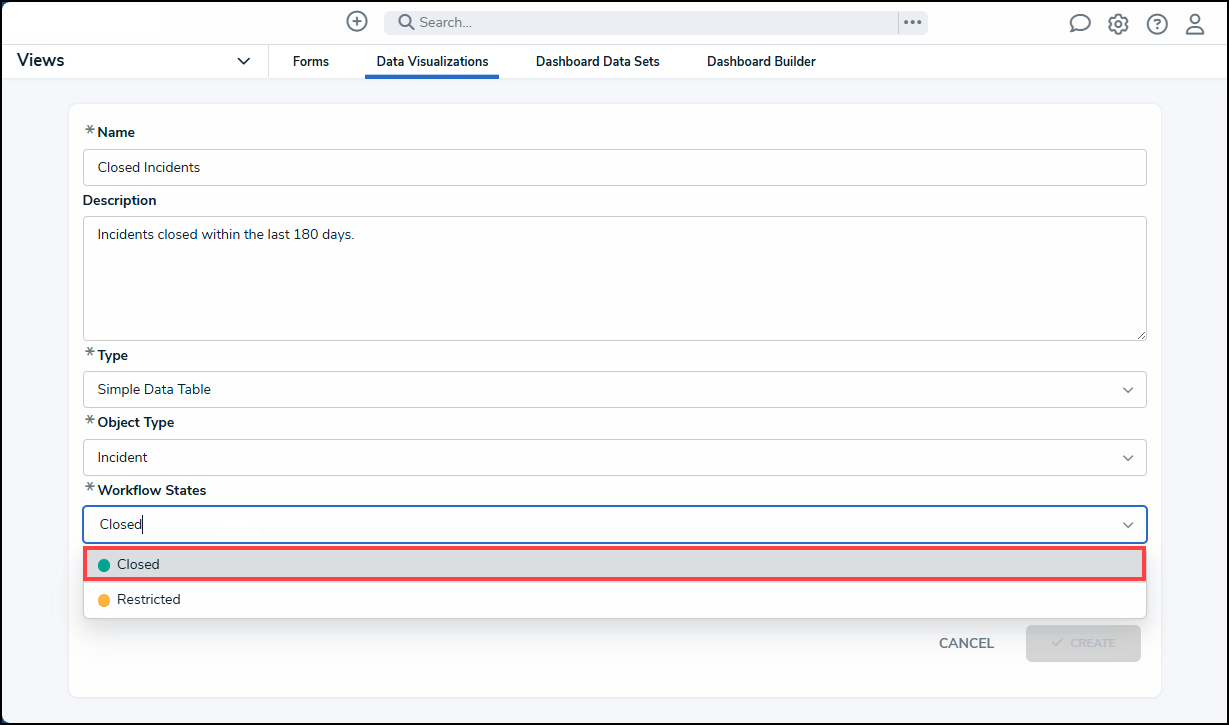Select the Restricted workflow state option
The image size is (1229, 725).
(614, 600)
